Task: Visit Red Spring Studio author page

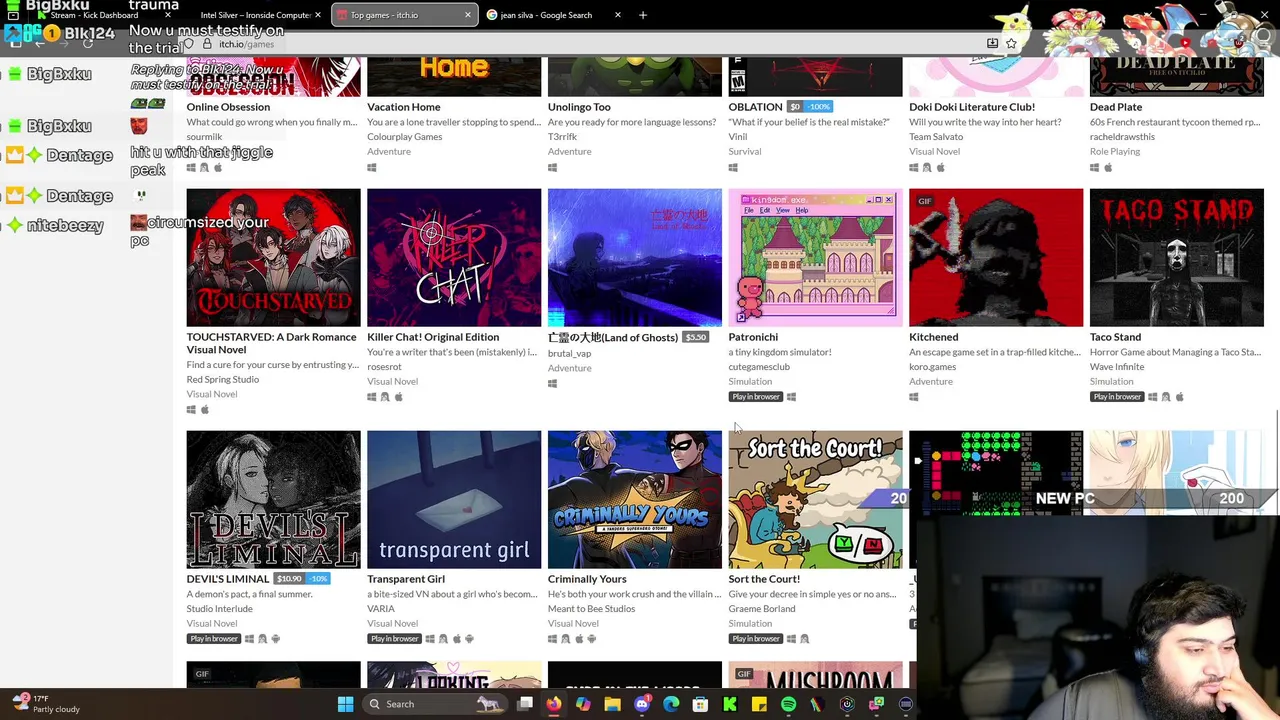Action: click(222, 380)
